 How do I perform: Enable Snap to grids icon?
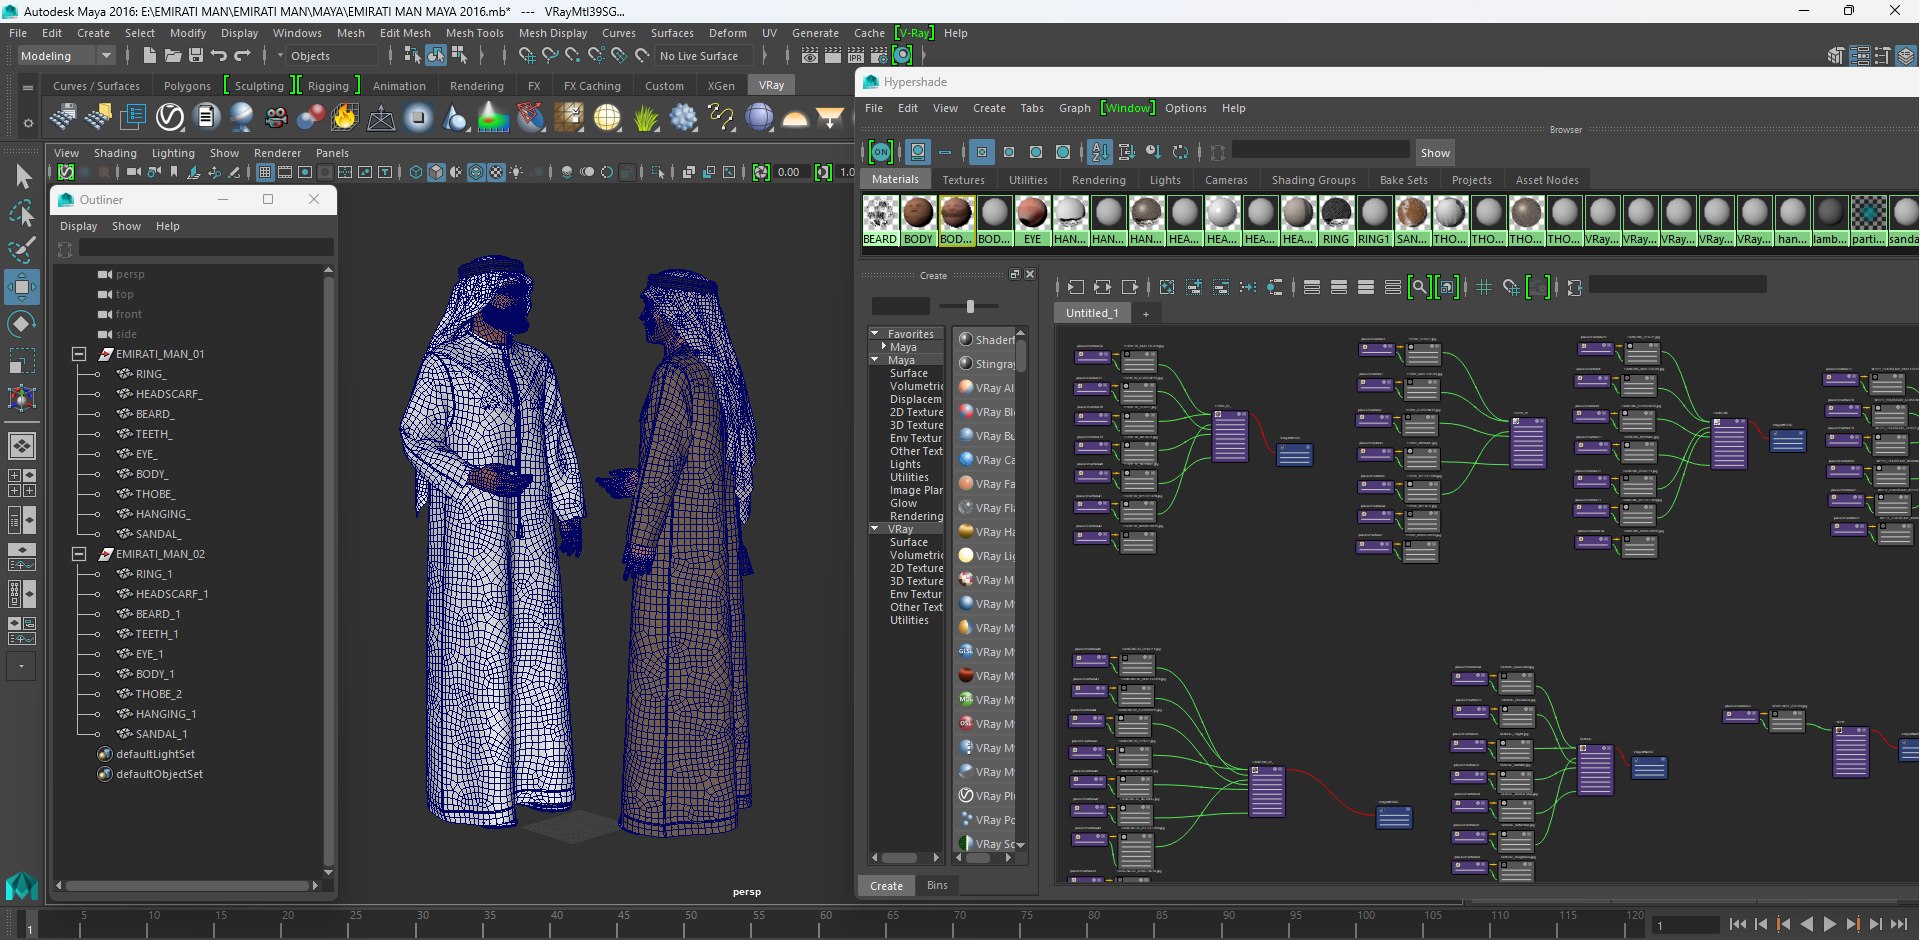click(x=526, y=56)
